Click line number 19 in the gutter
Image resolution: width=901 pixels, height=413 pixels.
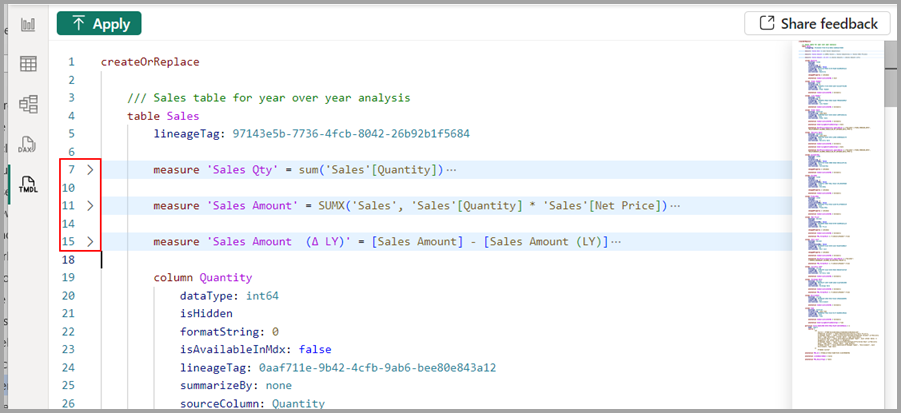tap(68, 278)
